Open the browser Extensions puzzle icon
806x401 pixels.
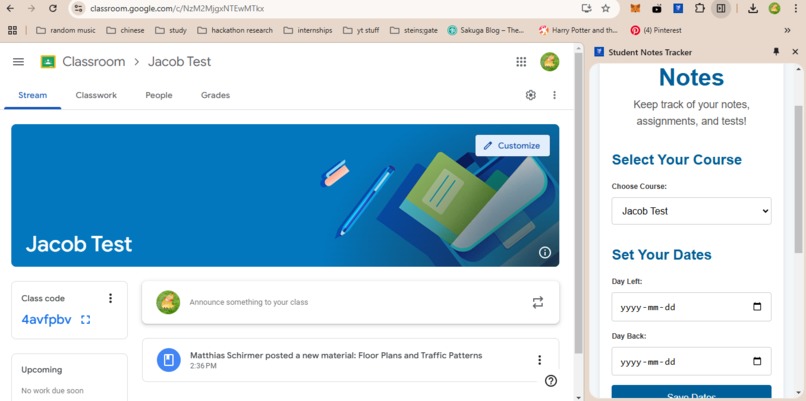(x=700, y=8)
